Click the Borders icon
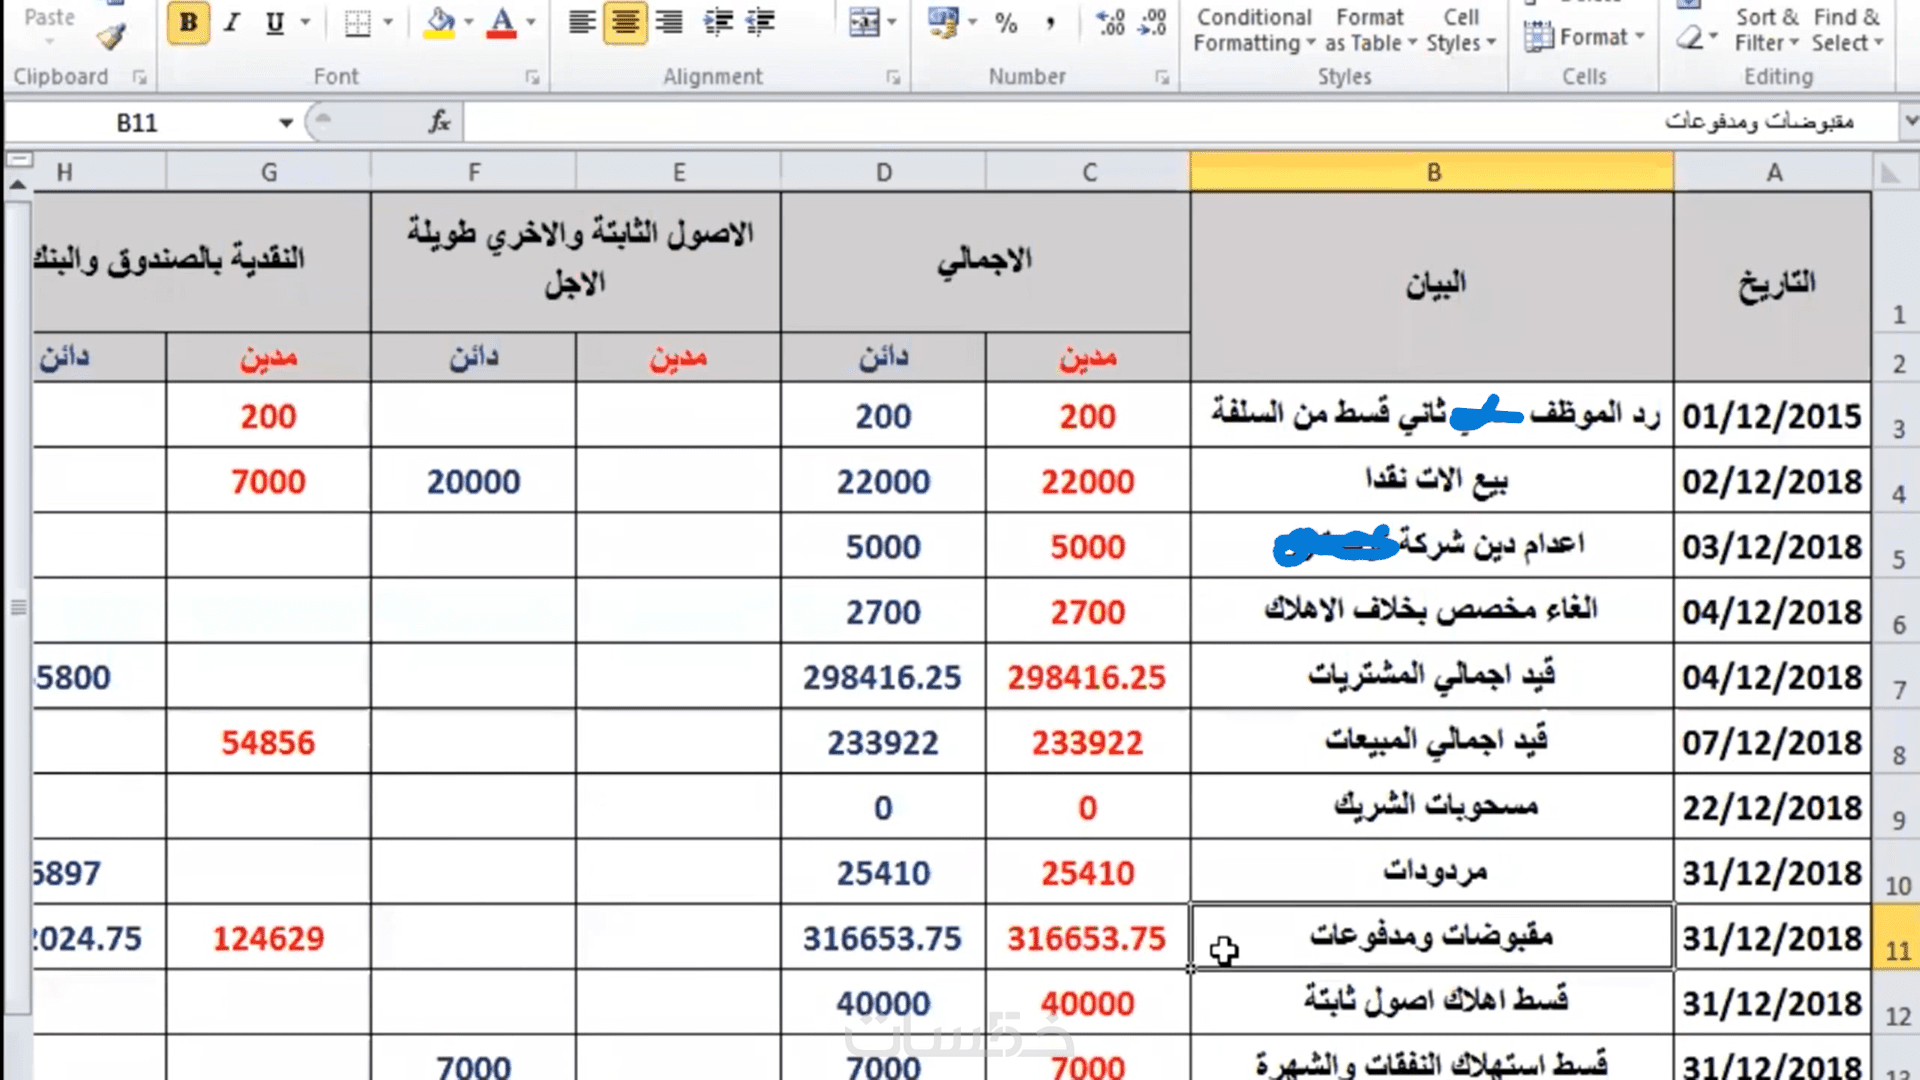This screenshot has height=1080, width=1920. tap(357, 22)
